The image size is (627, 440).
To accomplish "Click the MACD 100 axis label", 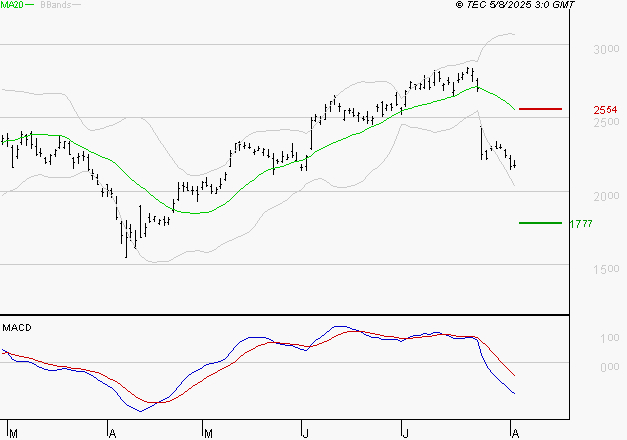I will coord(610,338).
